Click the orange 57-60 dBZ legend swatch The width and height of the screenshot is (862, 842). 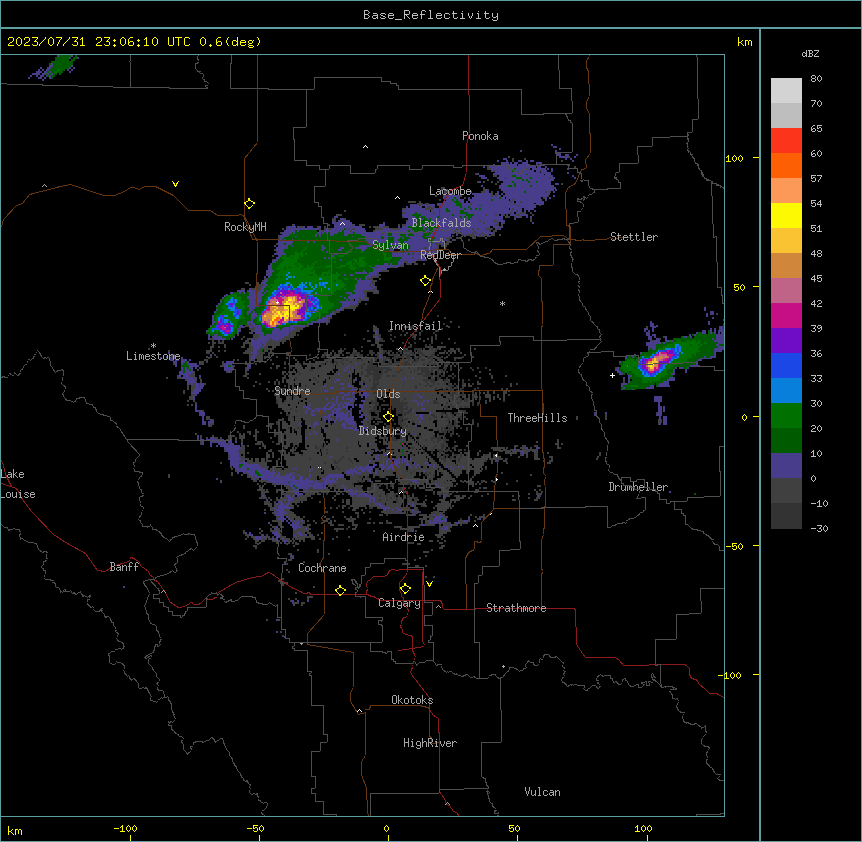pos(786,165)
